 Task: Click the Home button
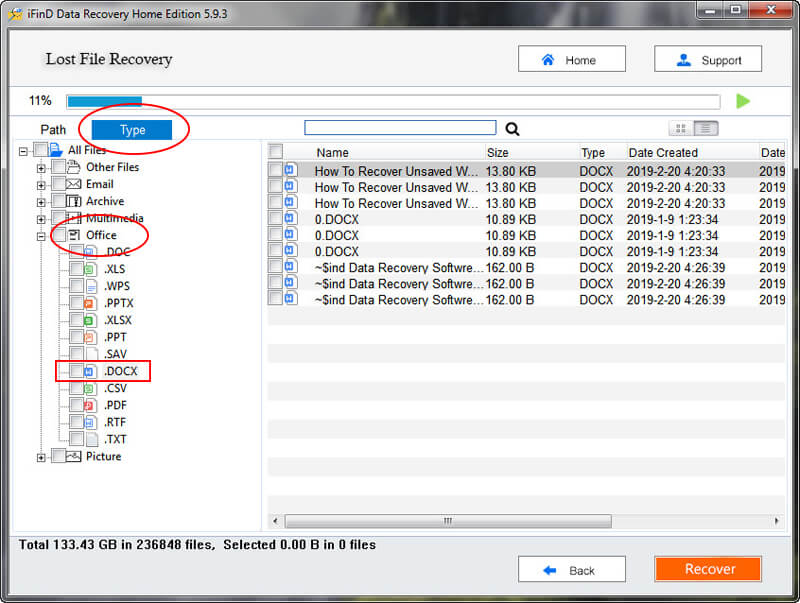(571, 59)
